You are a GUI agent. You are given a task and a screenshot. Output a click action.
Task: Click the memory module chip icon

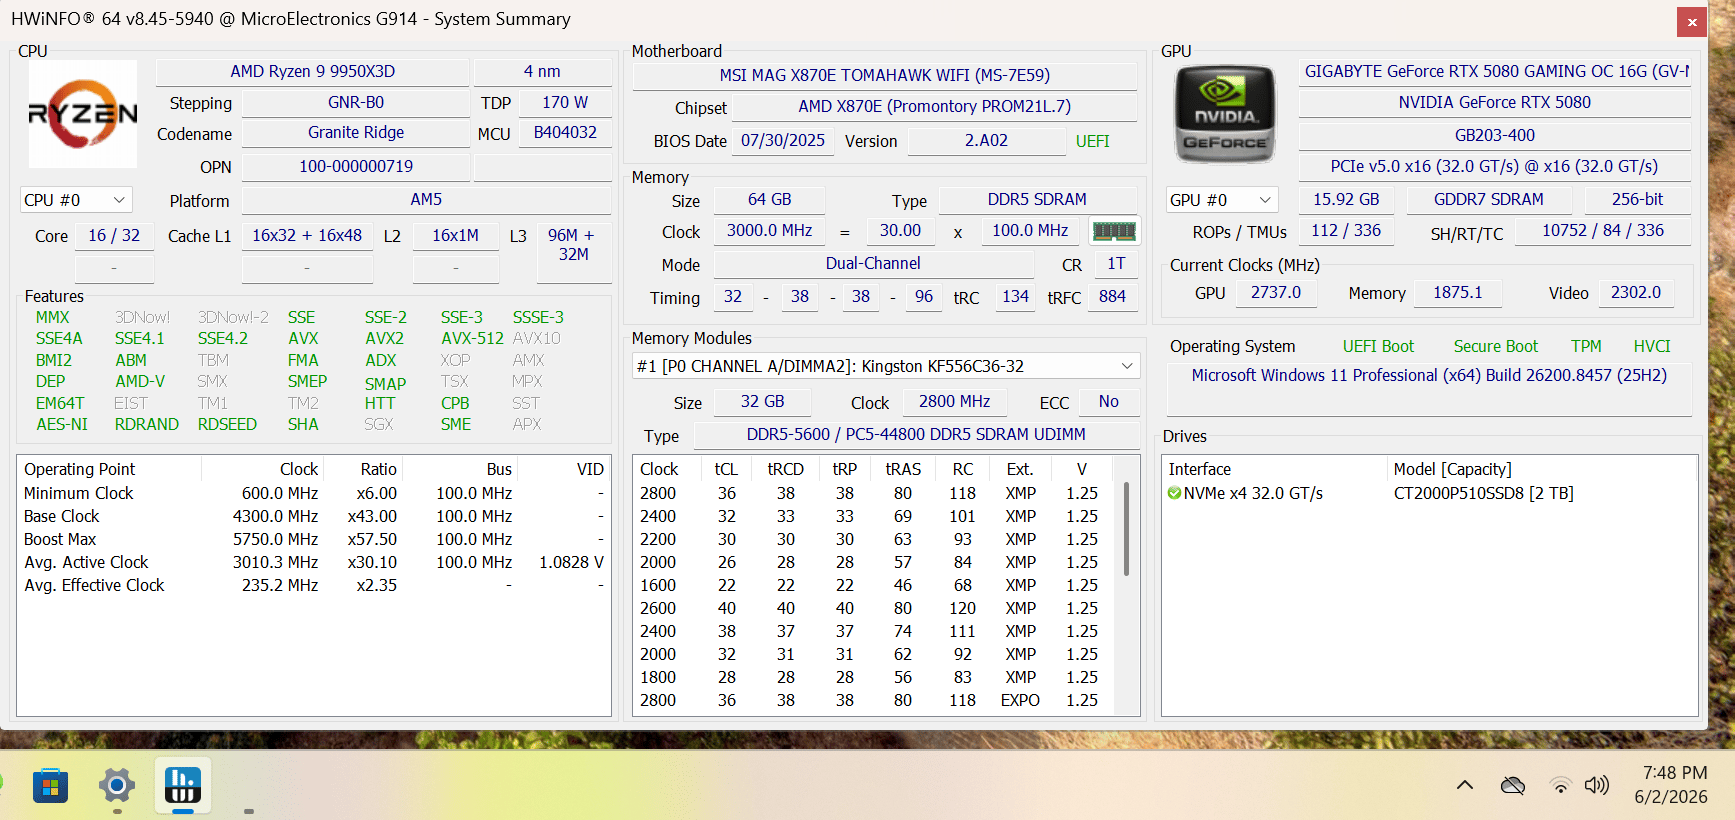click(x=1114, y=231)
